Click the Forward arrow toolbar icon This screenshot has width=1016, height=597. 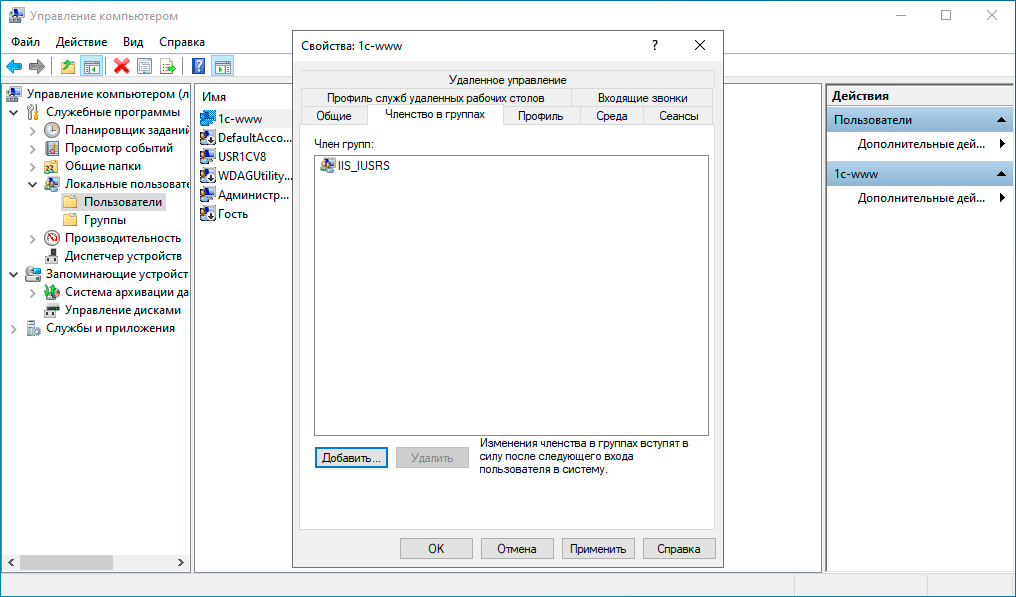[37, 66]
